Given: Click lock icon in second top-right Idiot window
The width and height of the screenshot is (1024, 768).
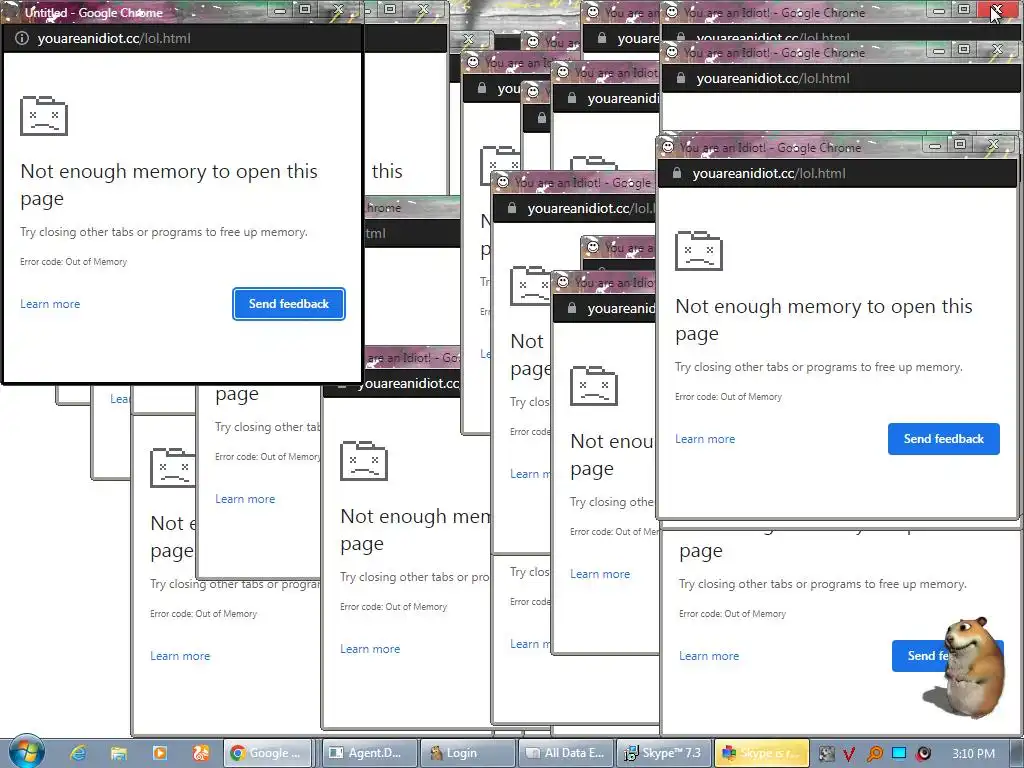Looking at the screenshot, I should [681, 78].
